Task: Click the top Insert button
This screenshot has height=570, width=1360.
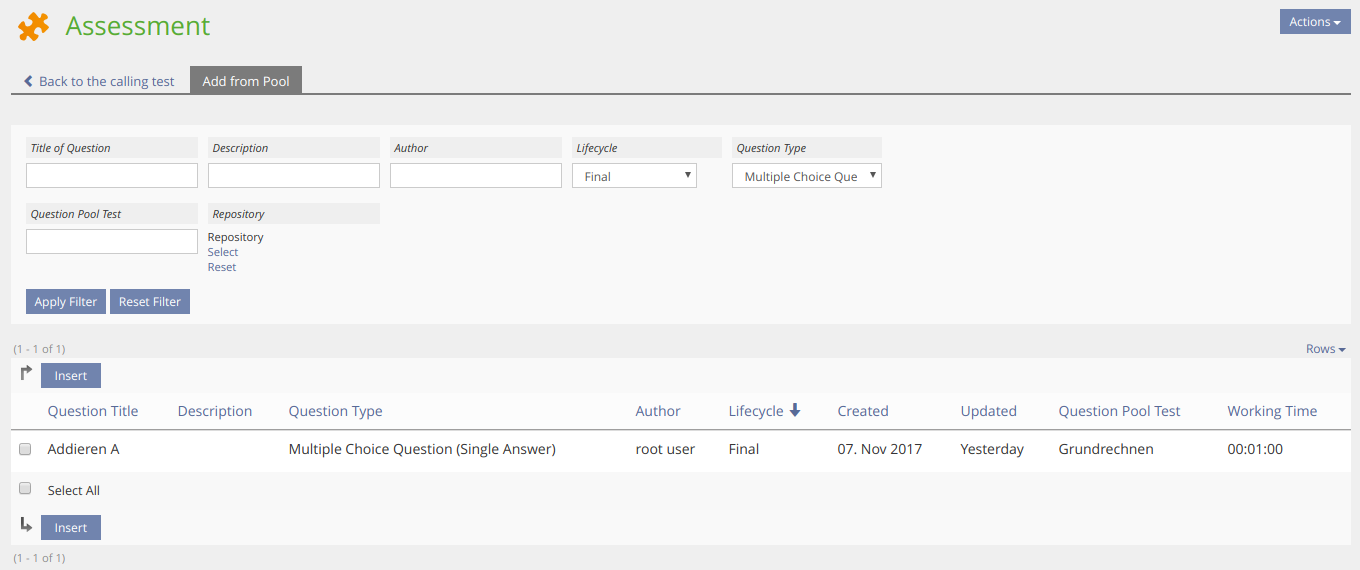Action: (71, 376)
